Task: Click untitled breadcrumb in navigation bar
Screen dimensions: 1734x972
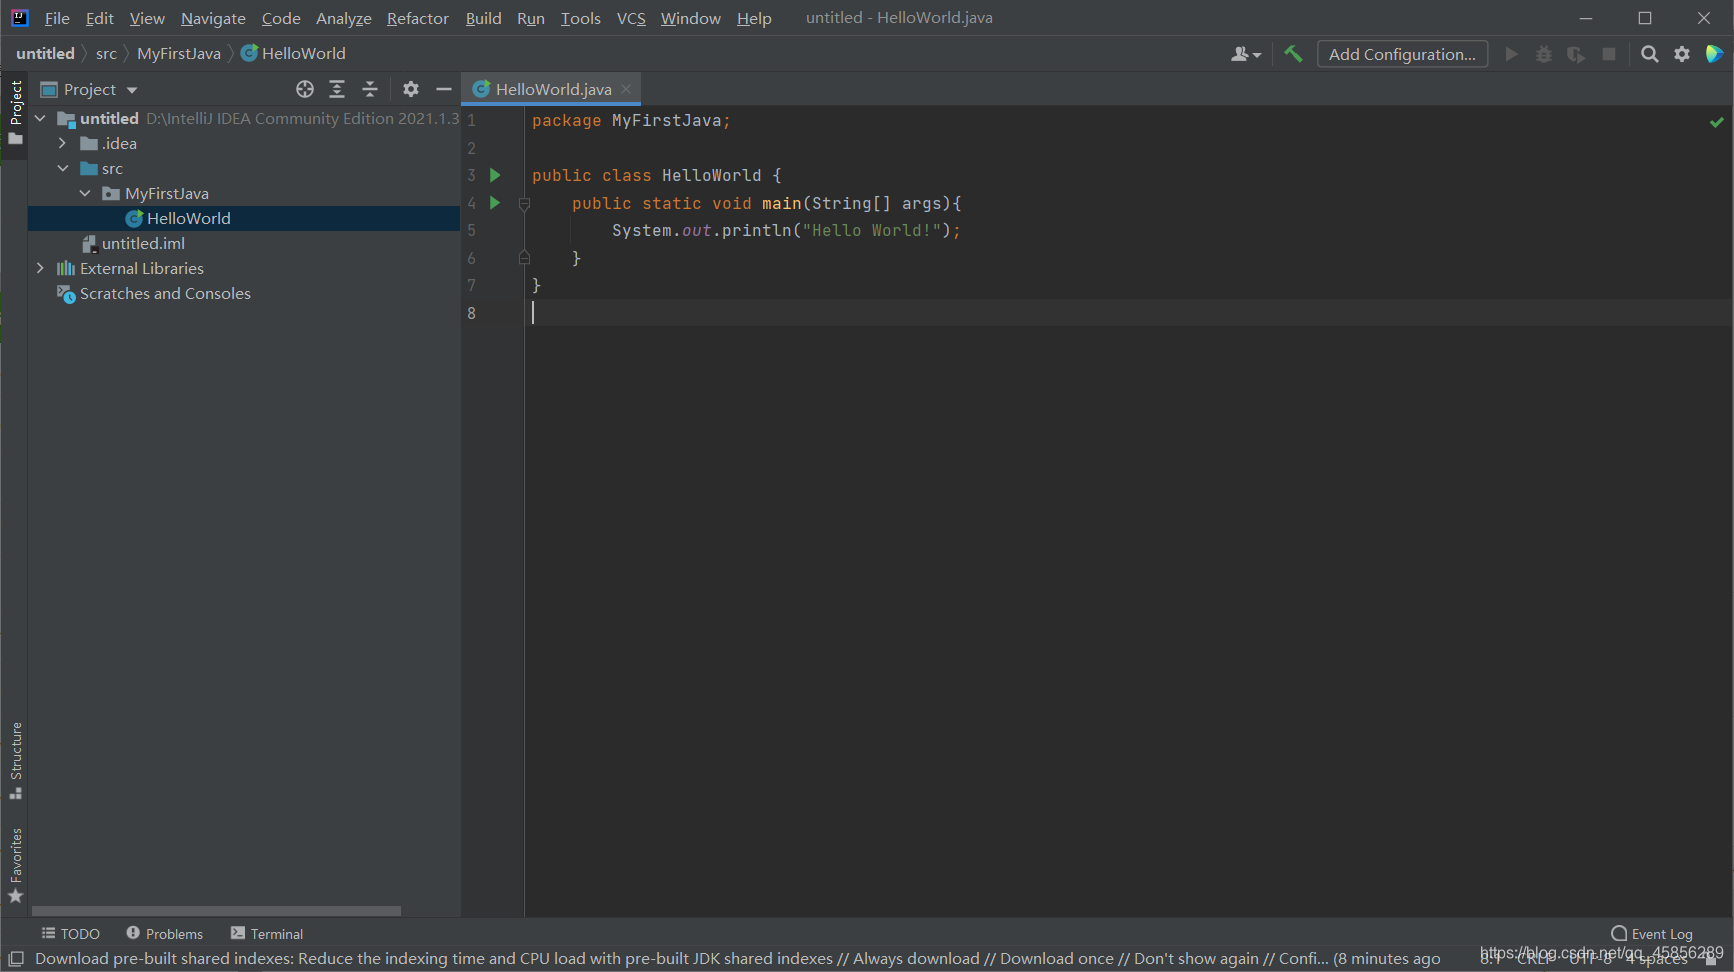Action: click(45, 53)
